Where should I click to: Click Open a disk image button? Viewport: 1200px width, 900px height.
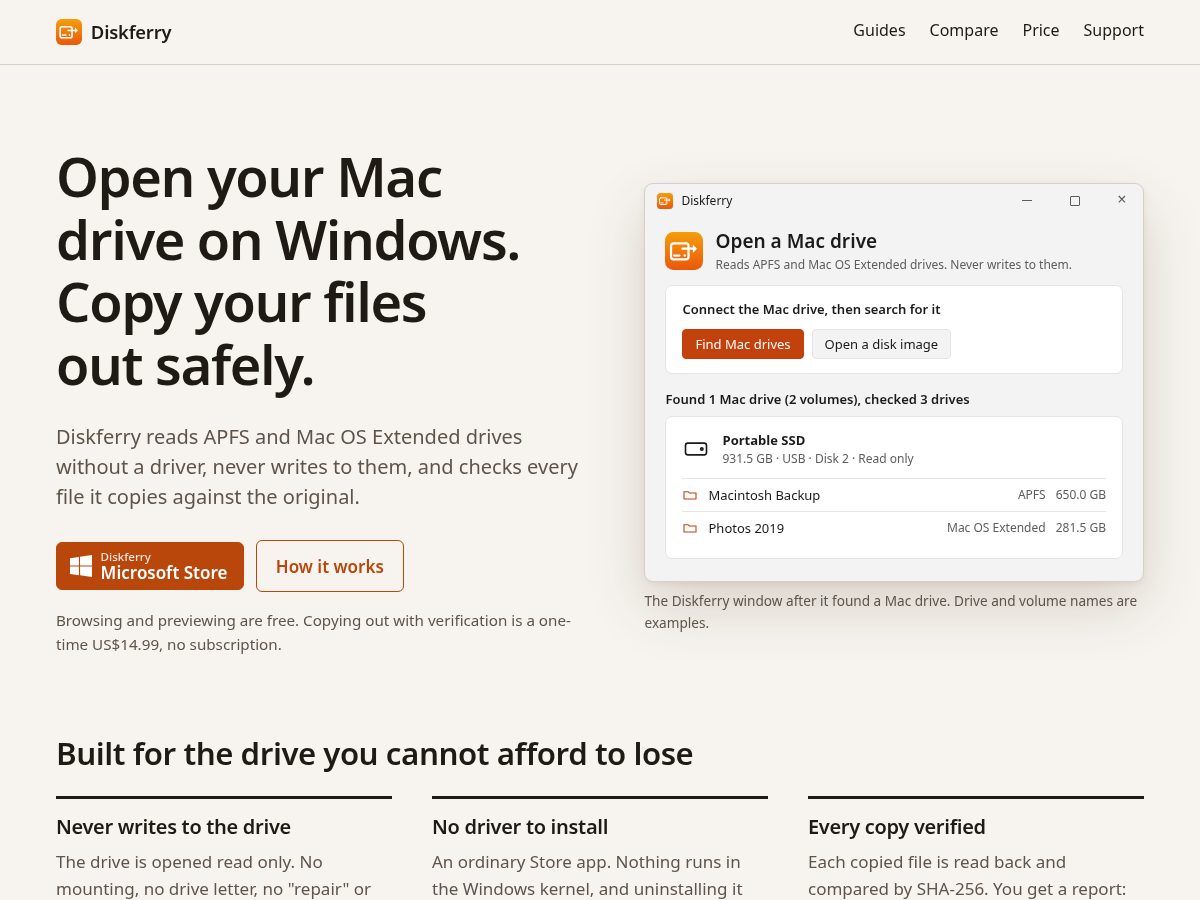click(881, 344)
